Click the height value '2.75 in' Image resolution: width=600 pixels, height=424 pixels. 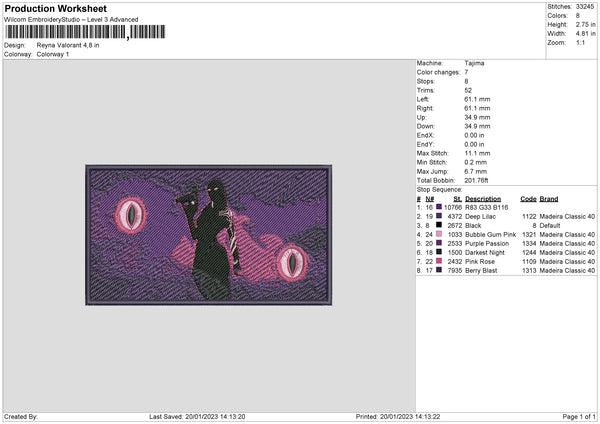[585, 24]
